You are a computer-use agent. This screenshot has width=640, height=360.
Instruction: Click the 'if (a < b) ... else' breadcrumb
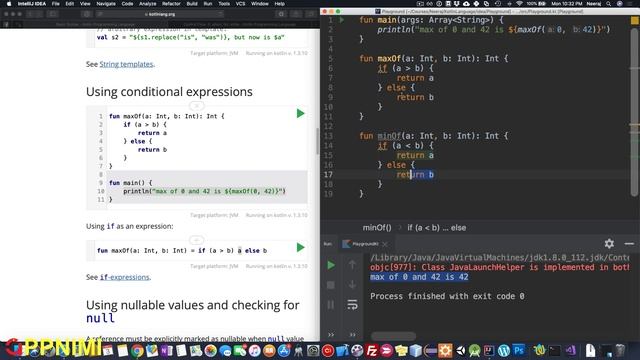tap(436, 228)
